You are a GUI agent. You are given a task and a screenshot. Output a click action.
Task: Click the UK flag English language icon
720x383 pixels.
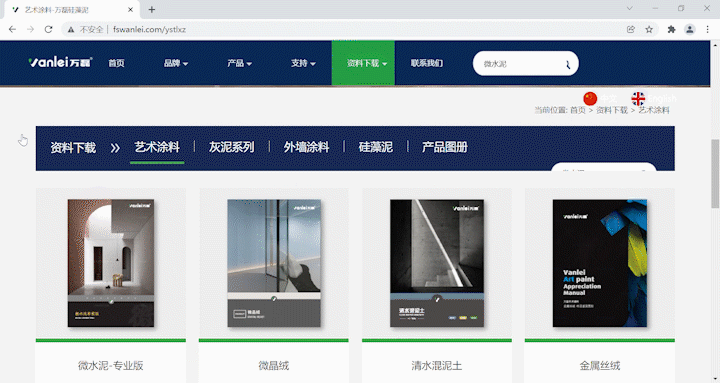click(638, 98)
